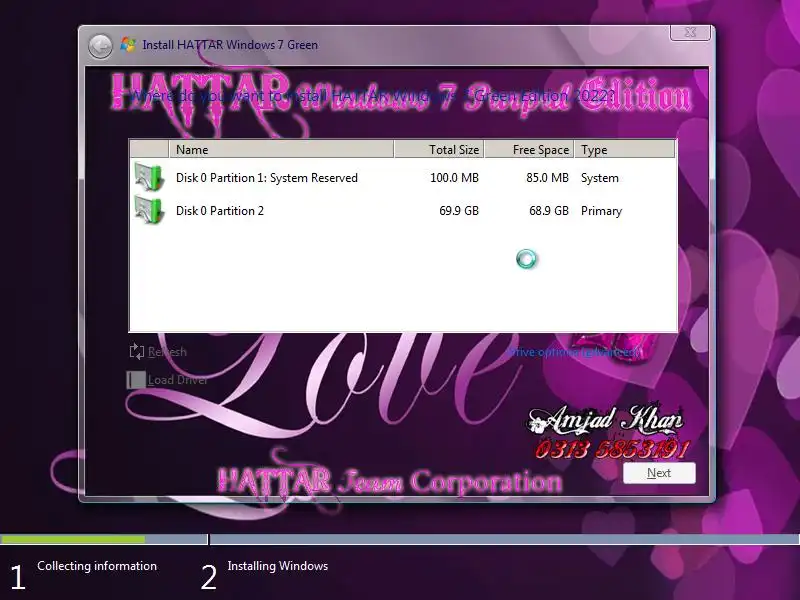Sort by Total Size column header
The width and height of the screenshot is (800, 600).
(439, 149)
